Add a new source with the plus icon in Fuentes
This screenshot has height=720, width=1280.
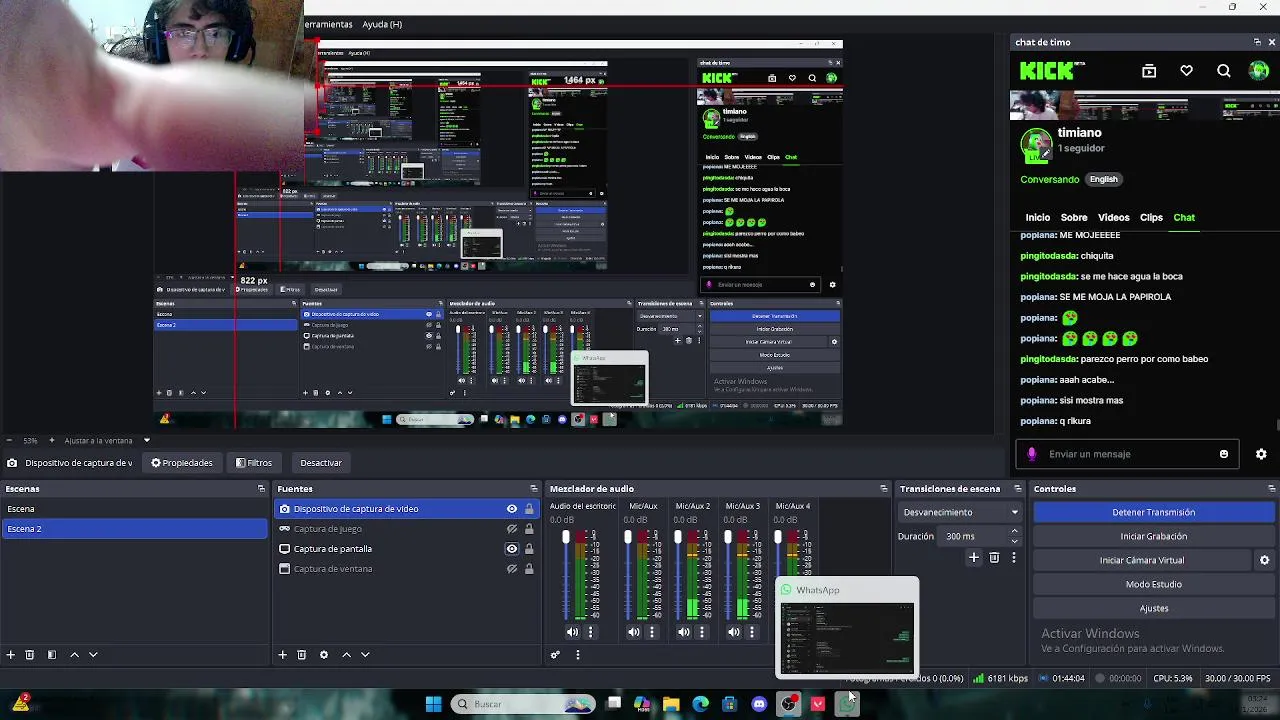pos(283,655)
